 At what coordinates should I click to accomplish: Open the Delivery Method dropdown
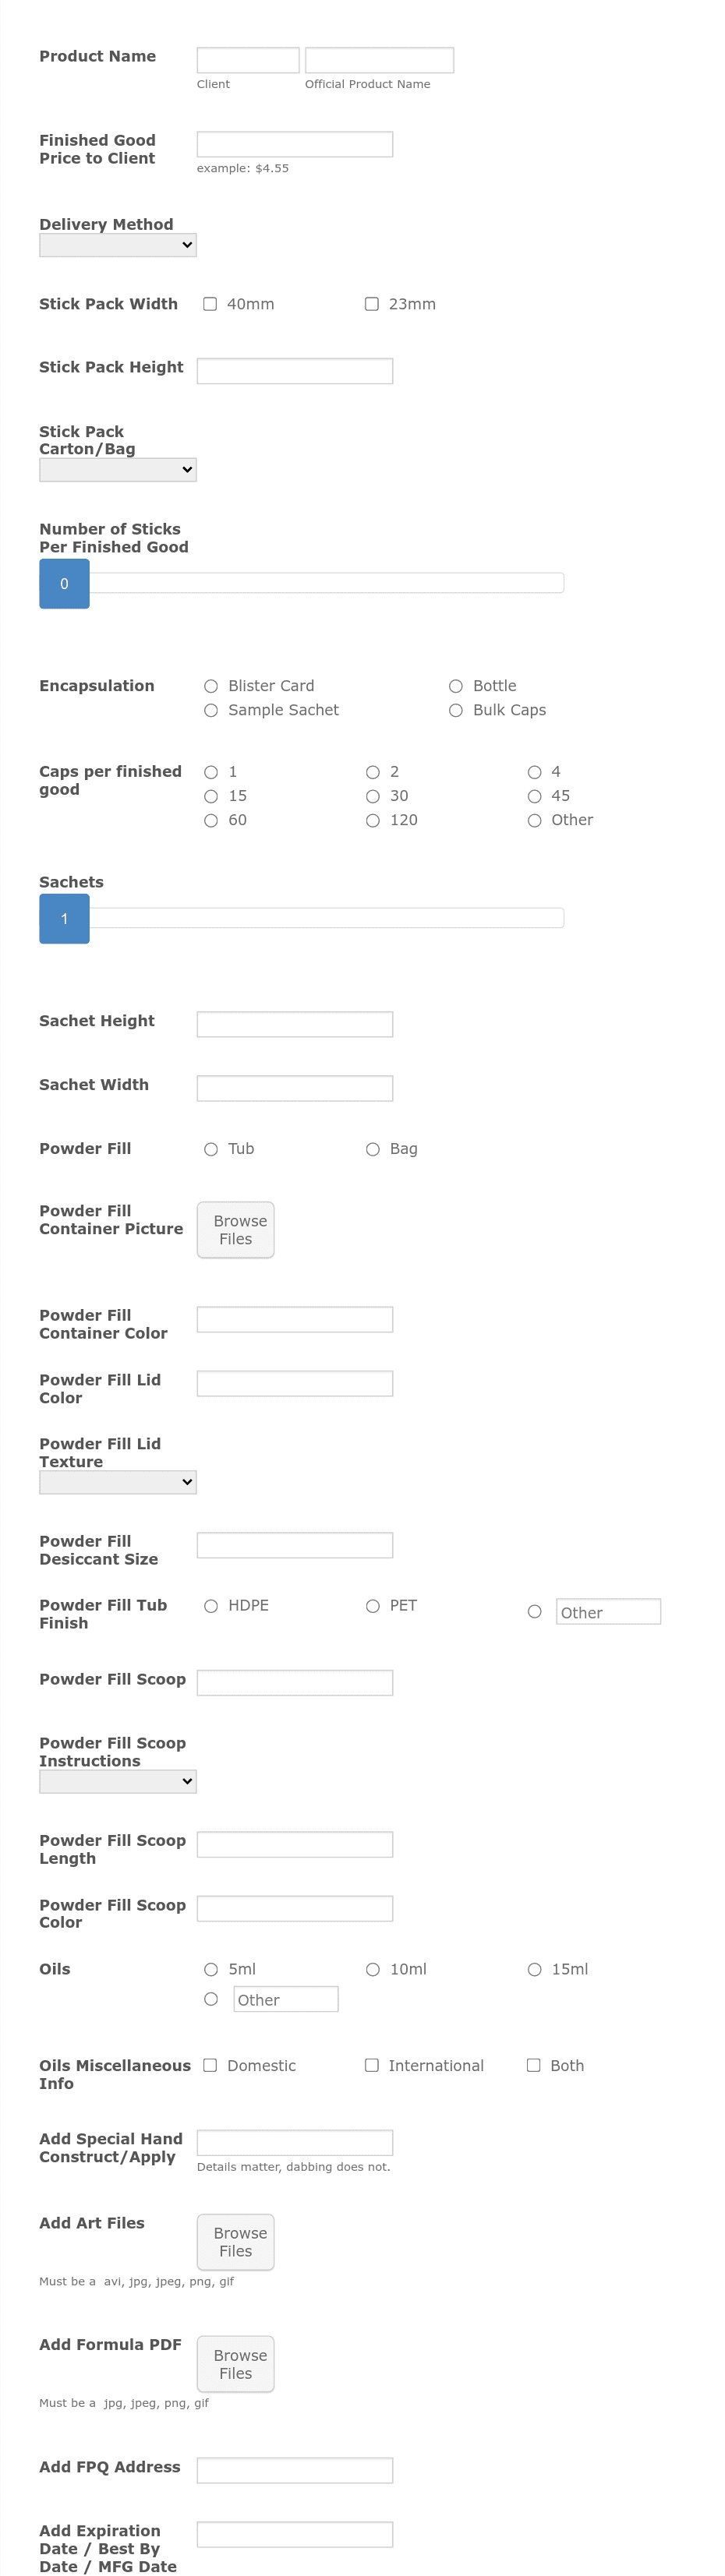click(x=118, y=245)
